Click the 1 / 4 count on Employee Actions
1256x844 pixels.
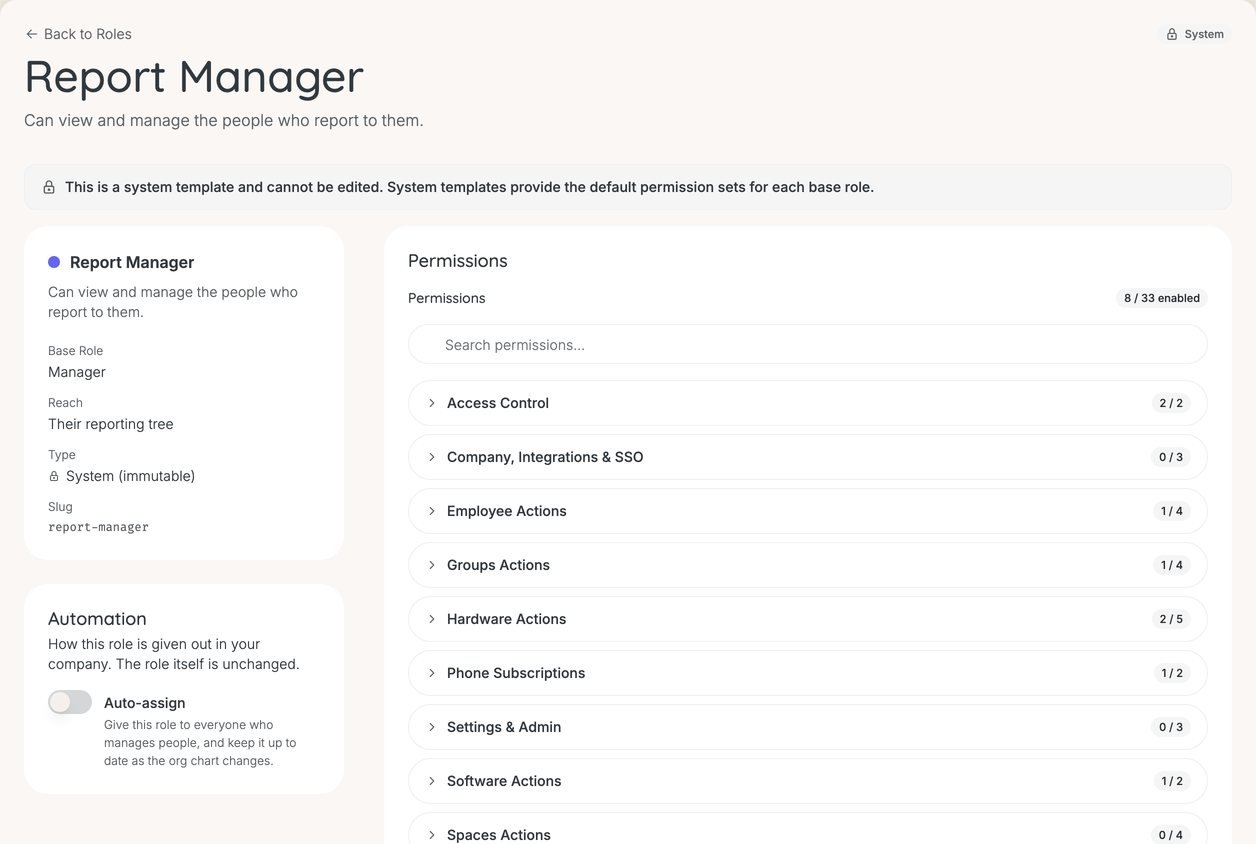tap(1171, 511)
